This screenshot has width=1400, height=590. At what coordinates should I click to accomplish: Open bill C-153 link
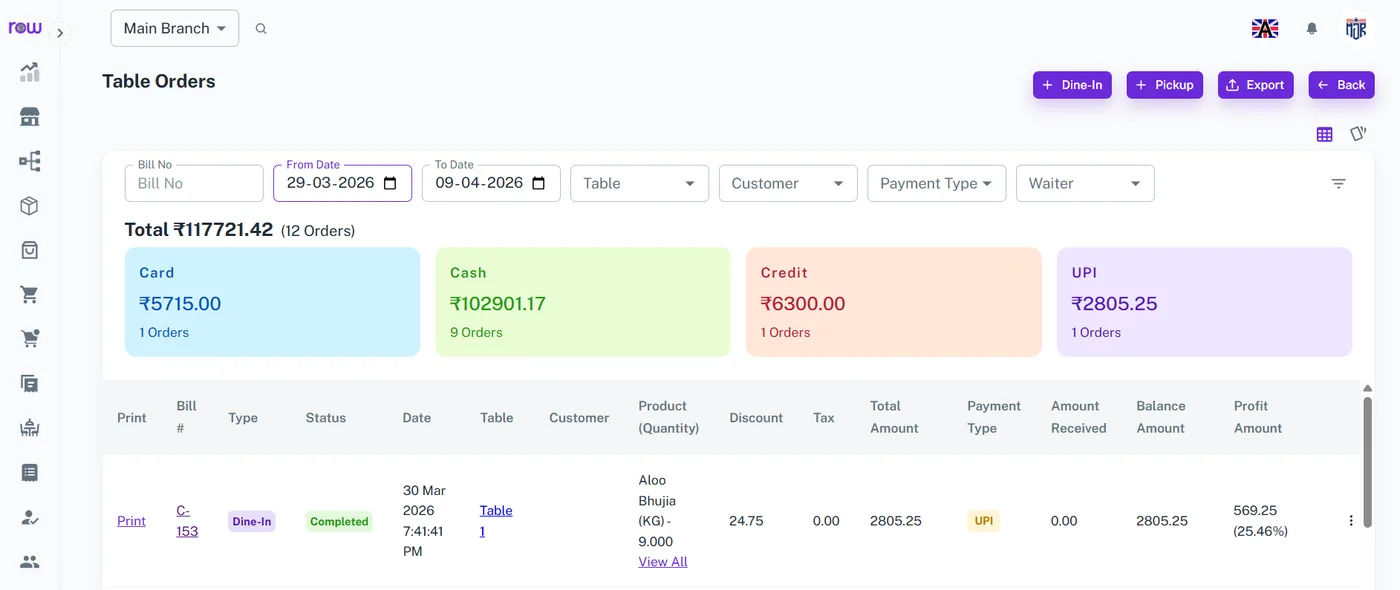(x=187, y=521)
